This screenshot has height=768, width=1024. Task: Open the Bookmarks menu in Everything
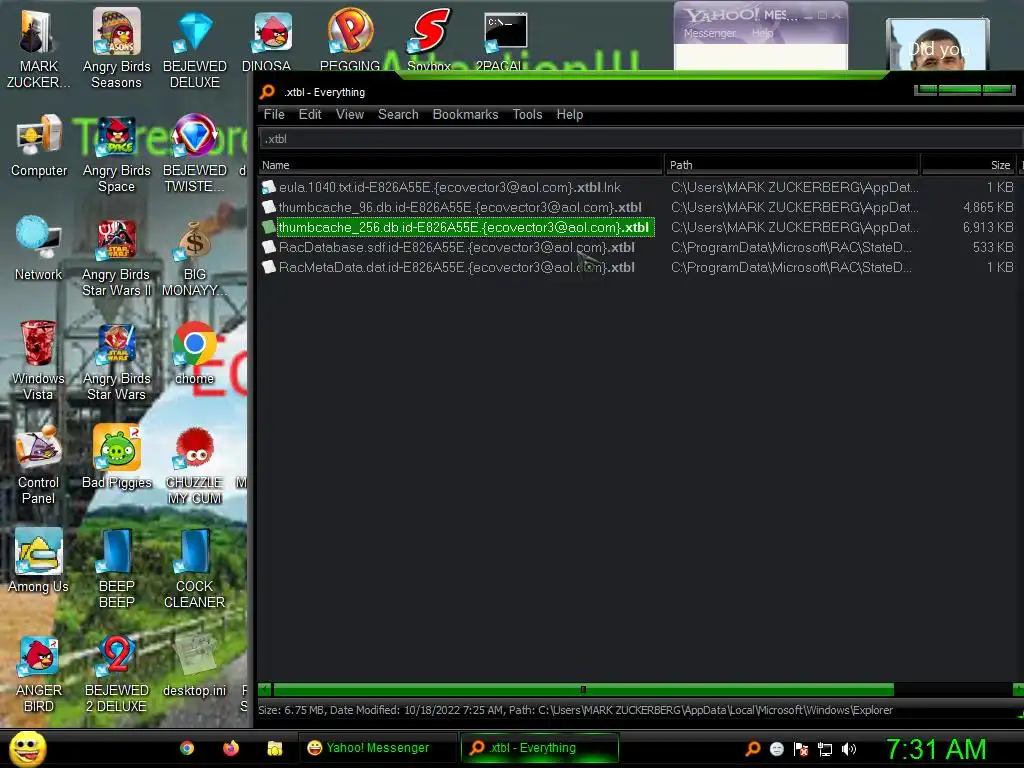[x=465, y=114]
